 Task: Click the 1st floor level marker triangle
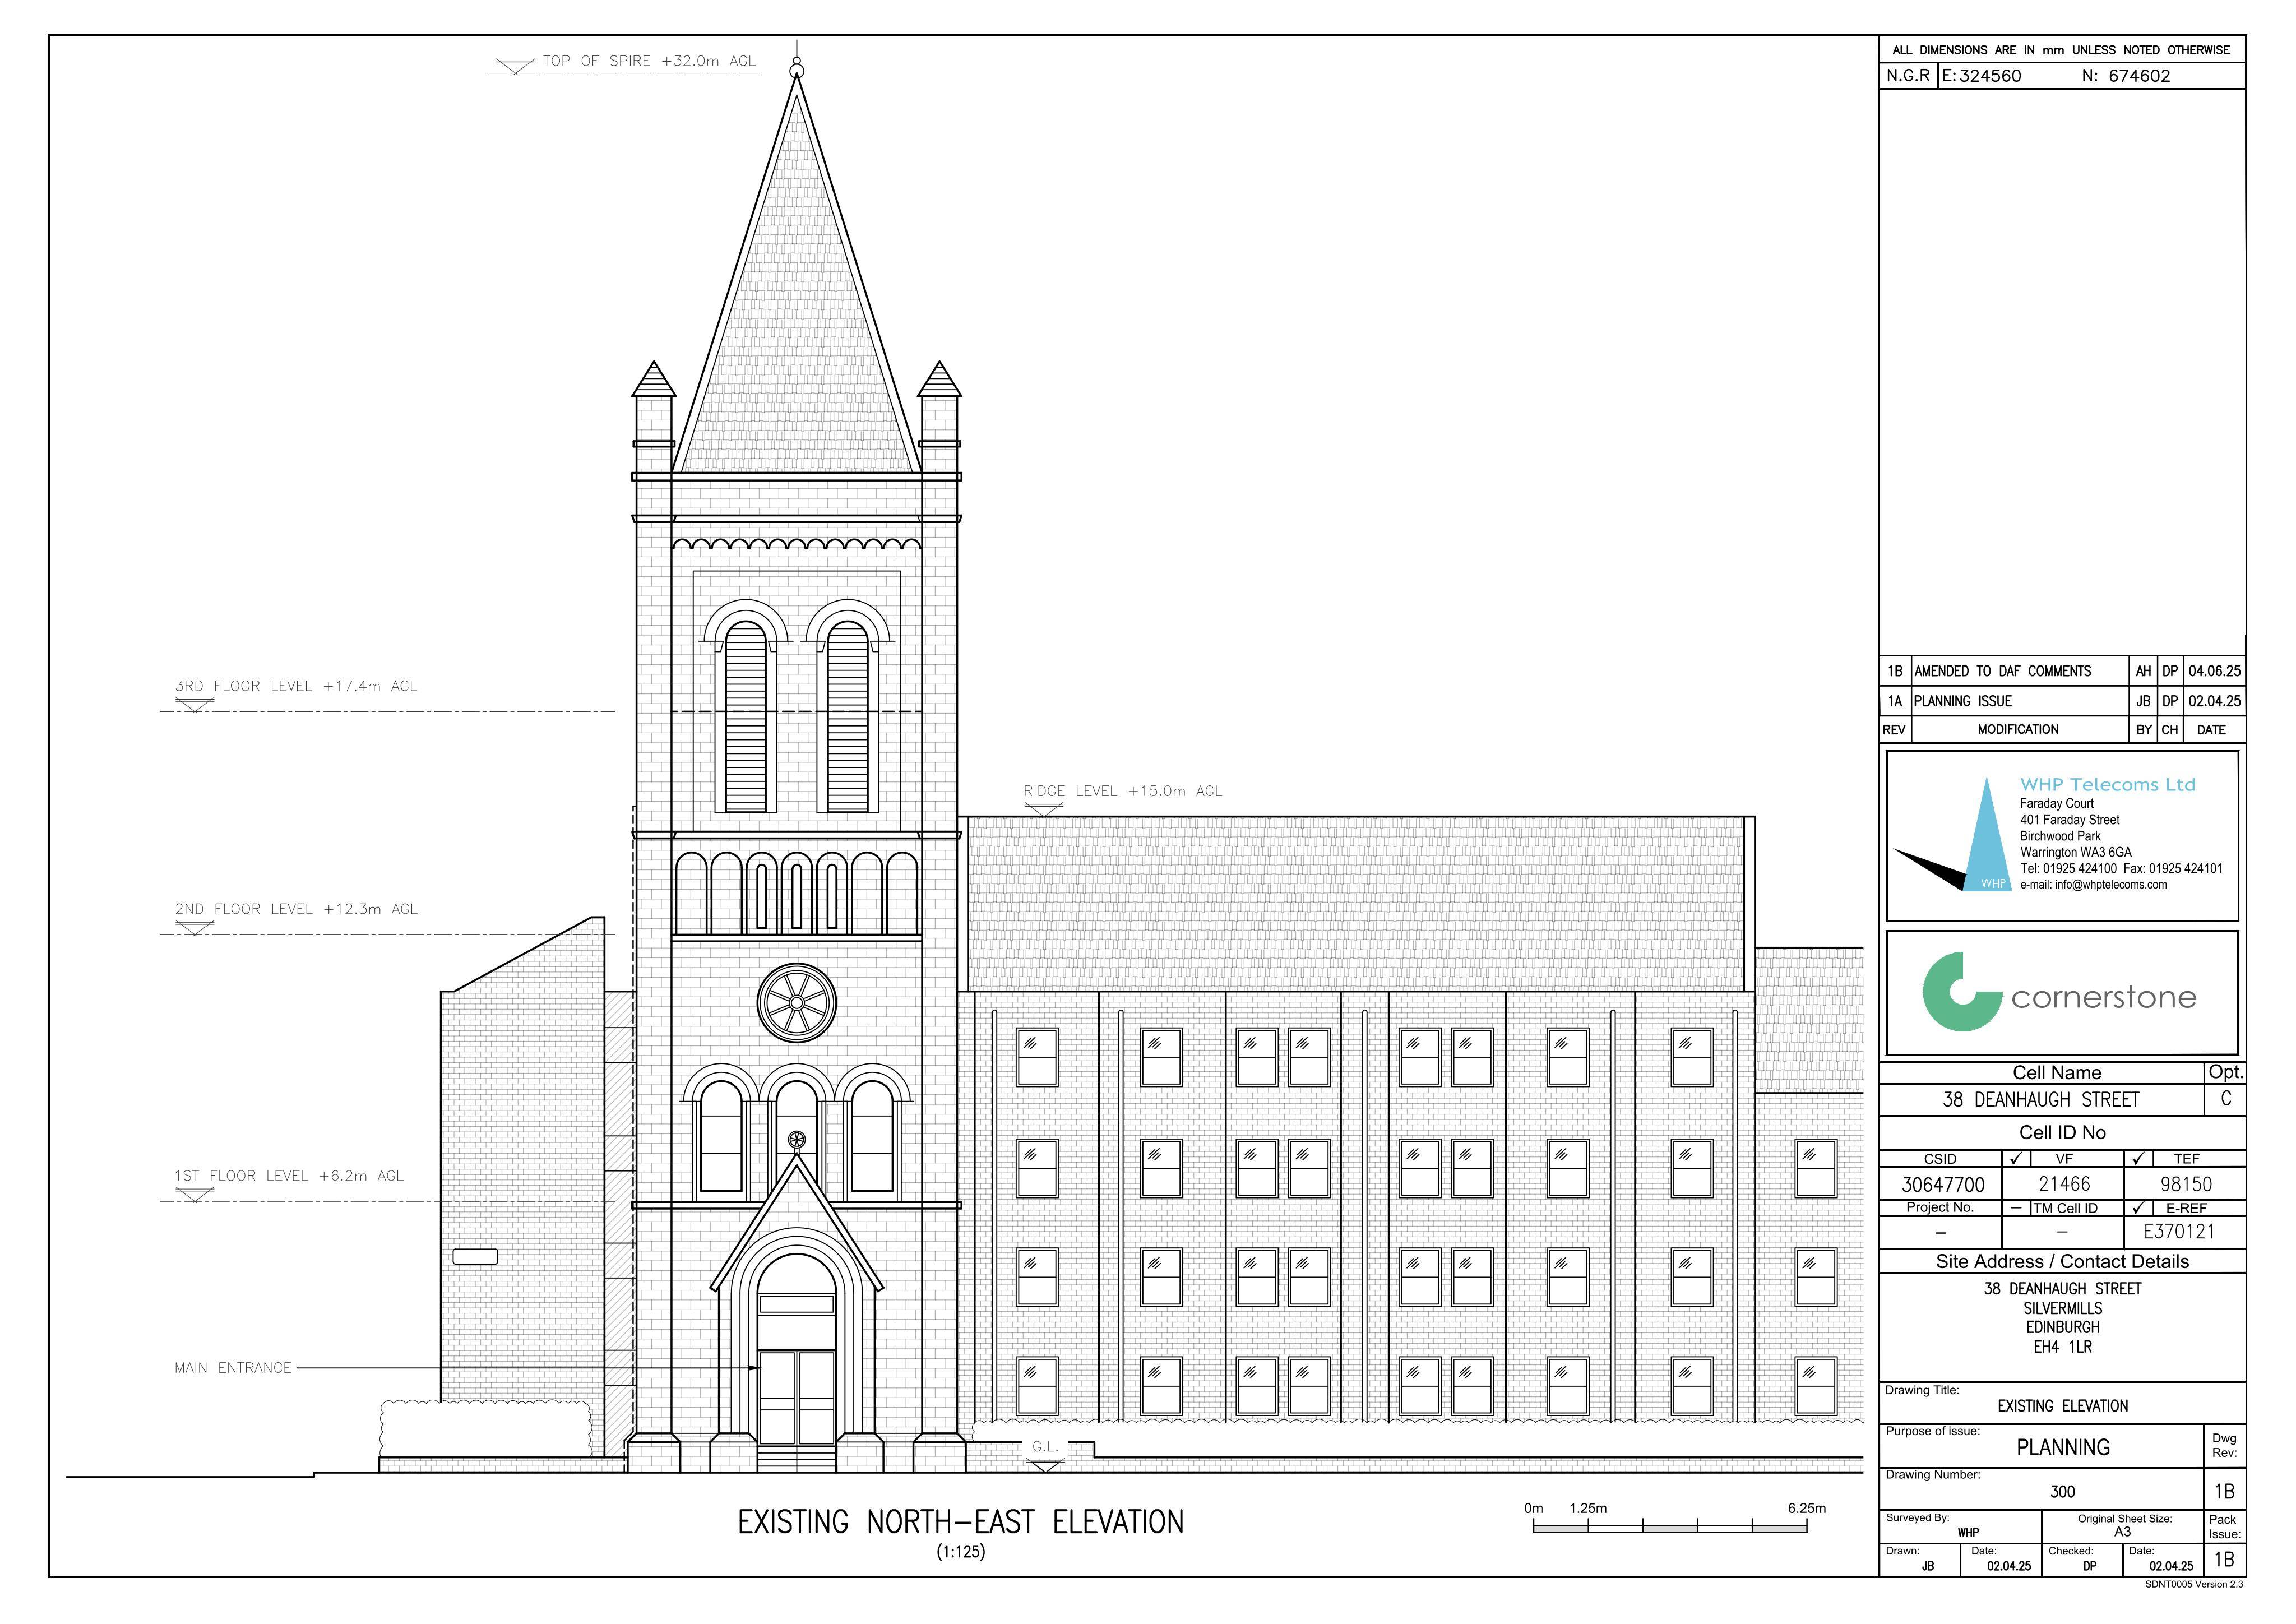pyautogui.click(x=194, y=1194)
